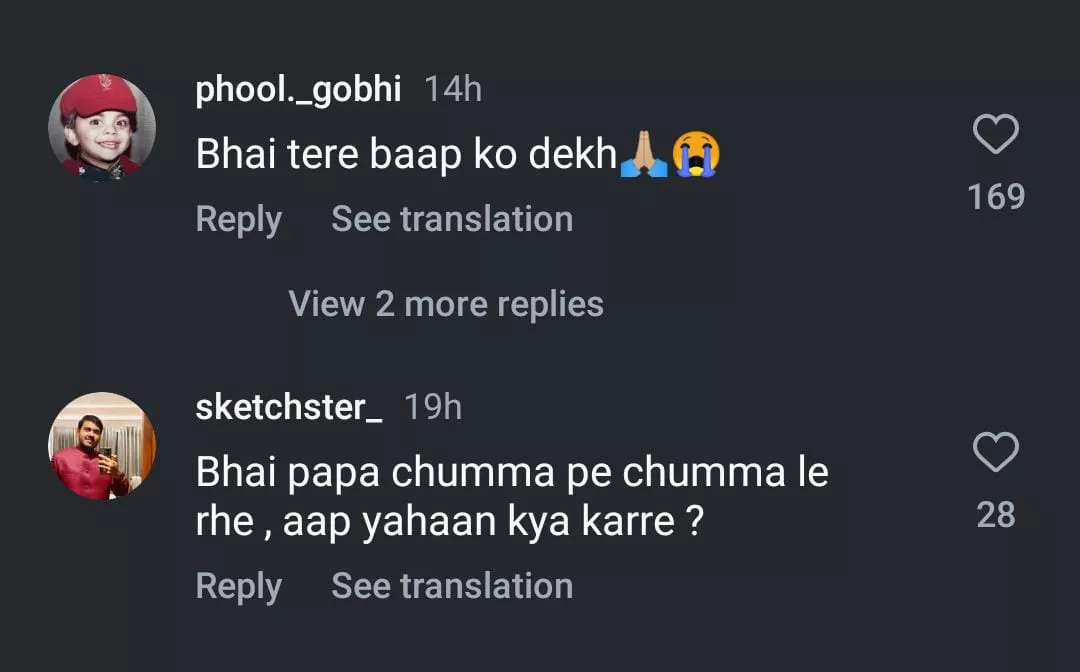1080x672 pixels.
Task: Click the 14h timestamp
Action: click(x=453, y=90)
